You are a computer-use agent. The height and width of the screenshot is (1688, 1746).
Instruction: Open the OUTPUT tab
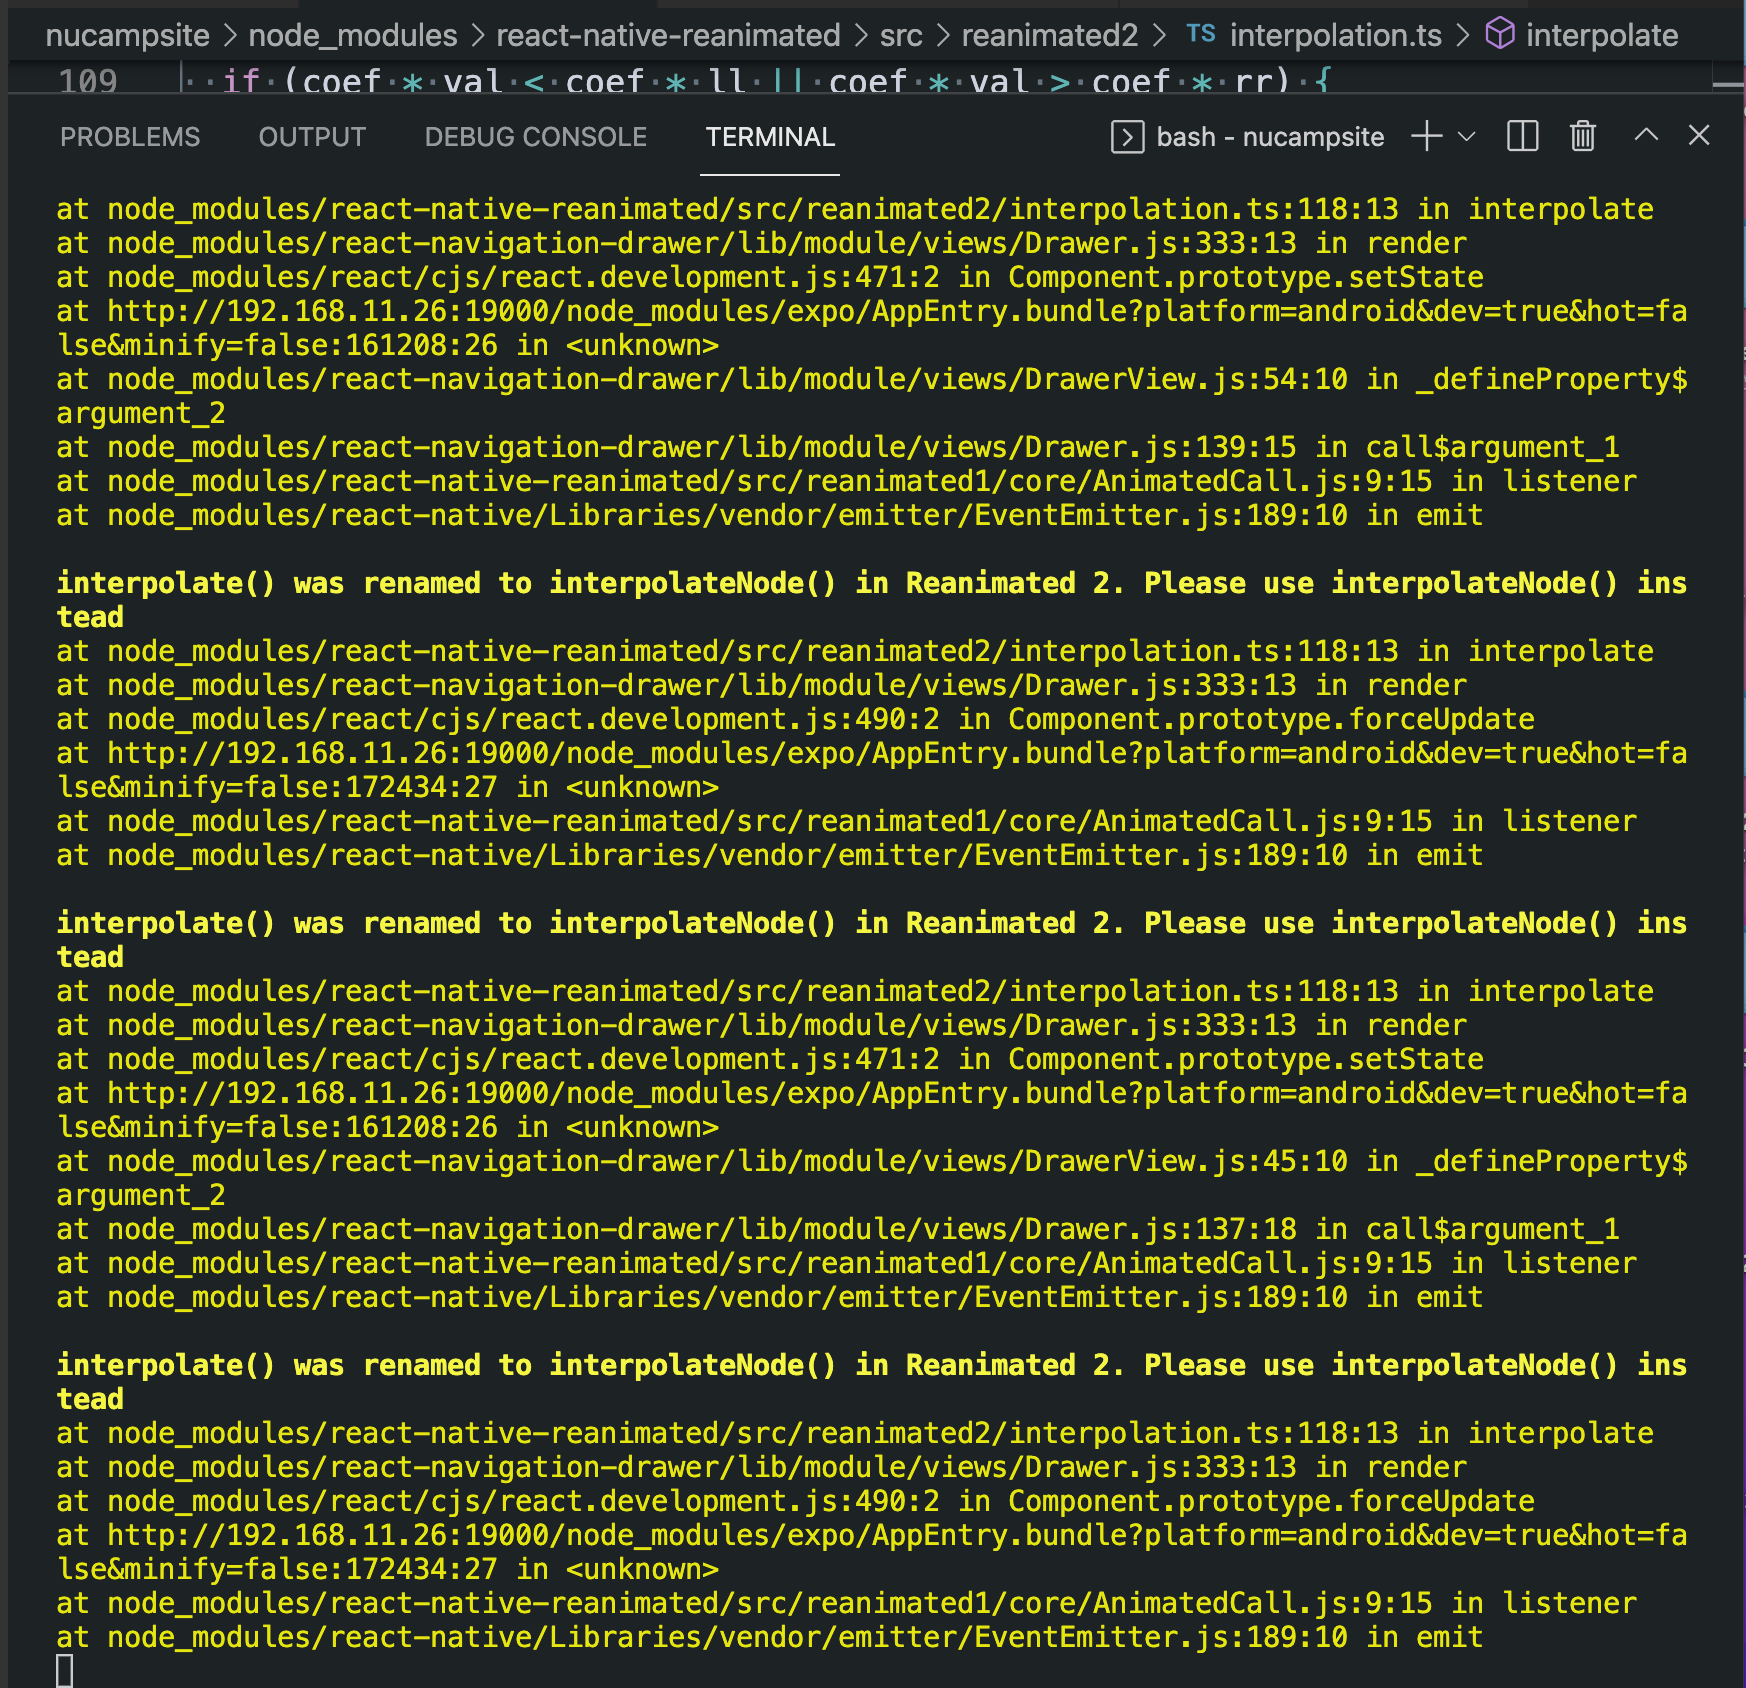(312, 137)
